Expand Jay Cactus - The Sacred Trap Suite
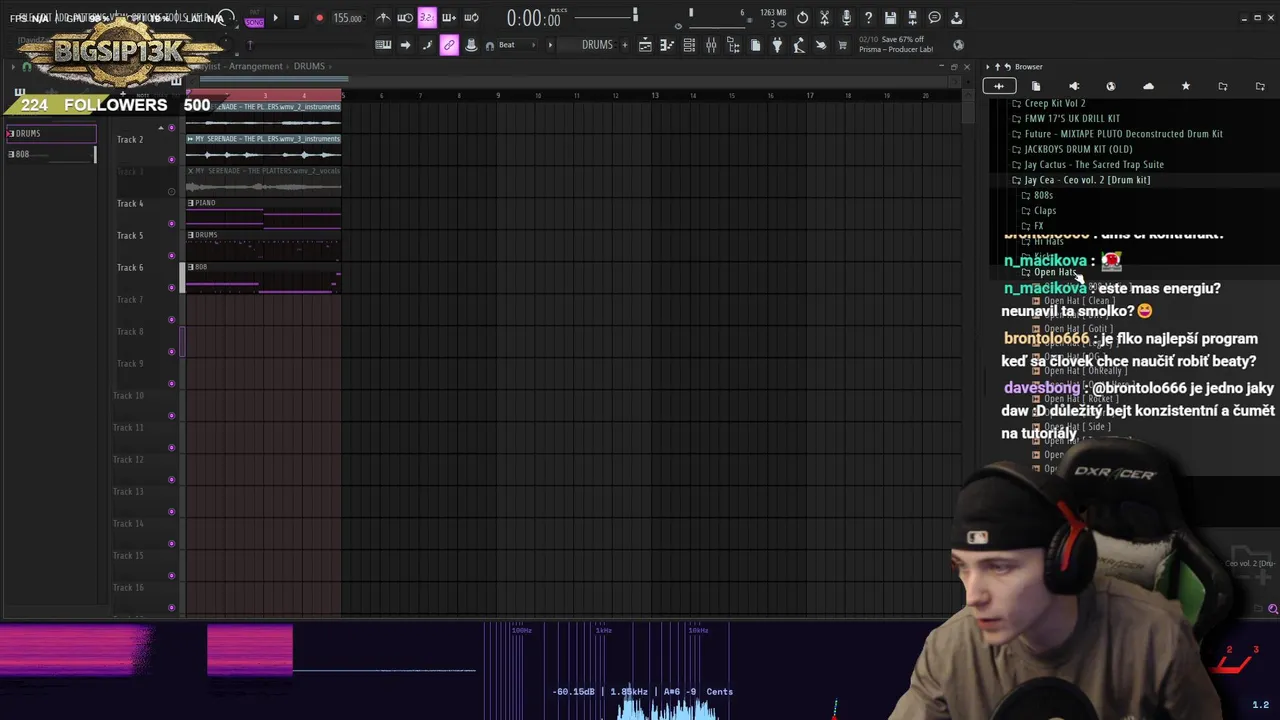The image size is (1280, 720). click(1087, 164)
